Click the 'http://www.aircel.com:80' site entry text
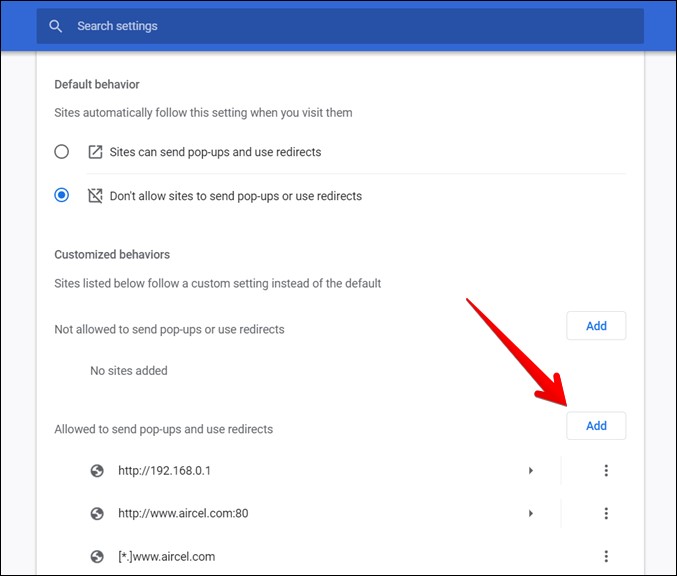The width and height of the screenshot is (677, 576). coord(183,513)
